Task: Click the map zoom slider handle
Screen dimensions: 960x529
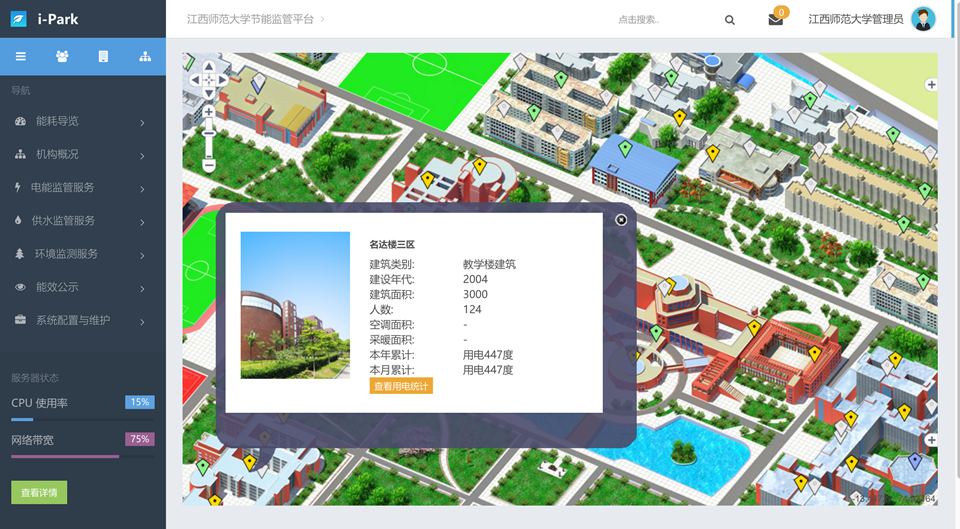Action: pyautogui.click(x=209, y=132)
